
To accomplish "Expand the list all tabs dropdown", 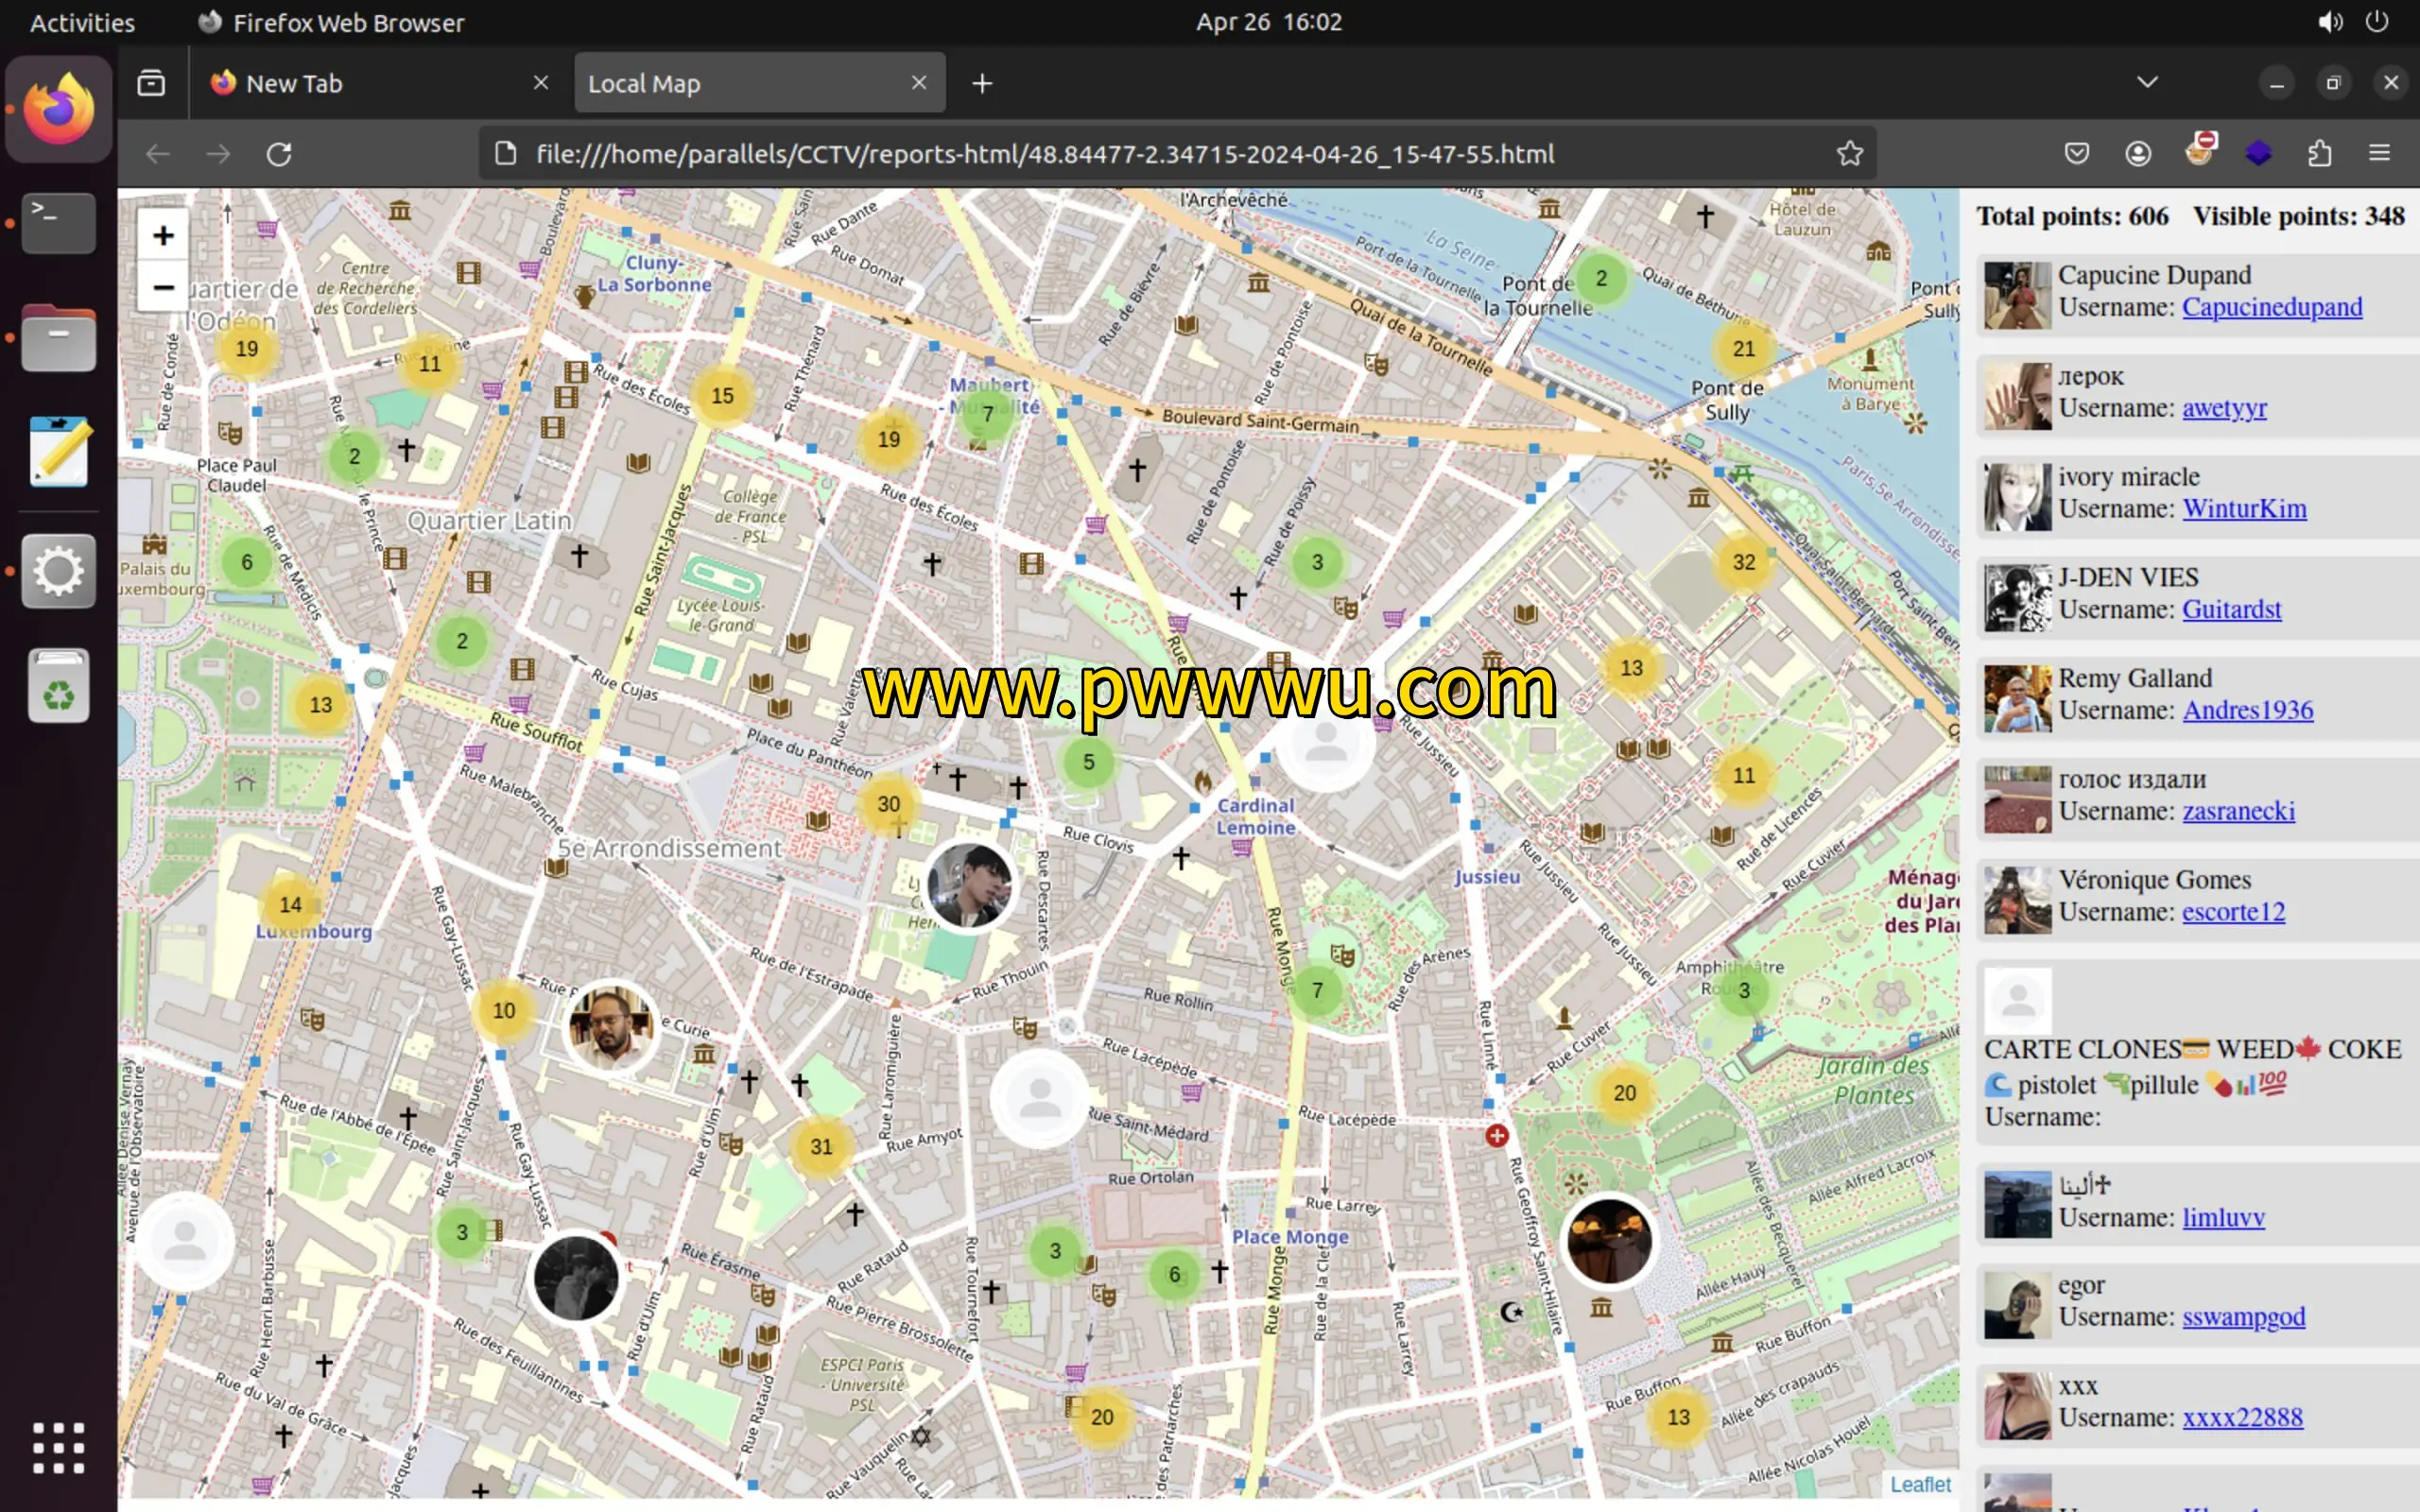I will coord(2147,83).
